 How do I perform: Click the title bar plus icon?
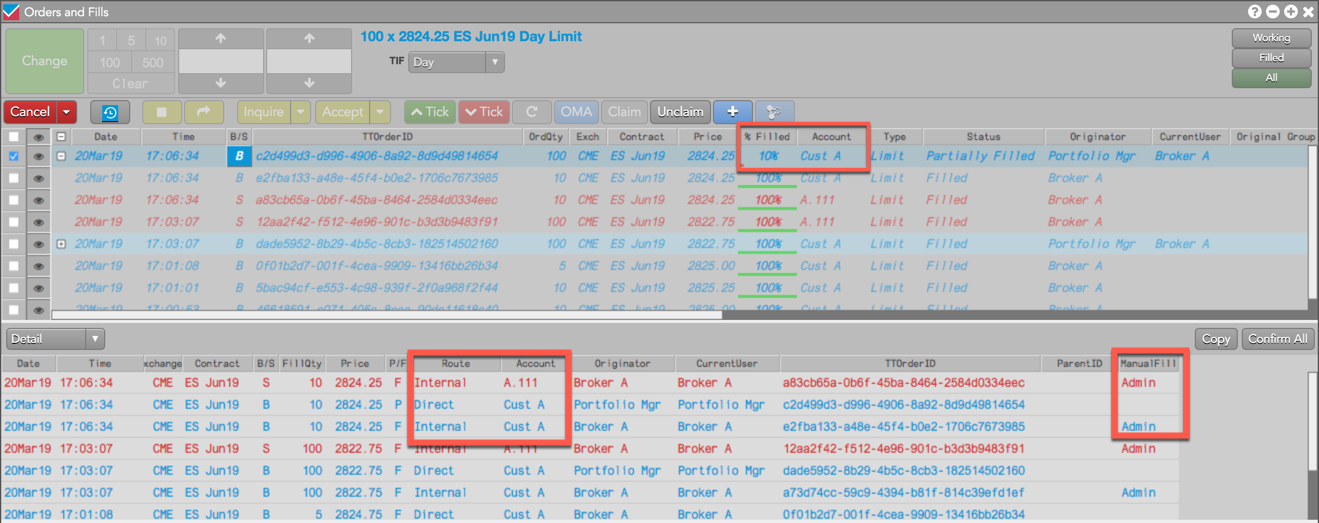(x=1290, y=12)
